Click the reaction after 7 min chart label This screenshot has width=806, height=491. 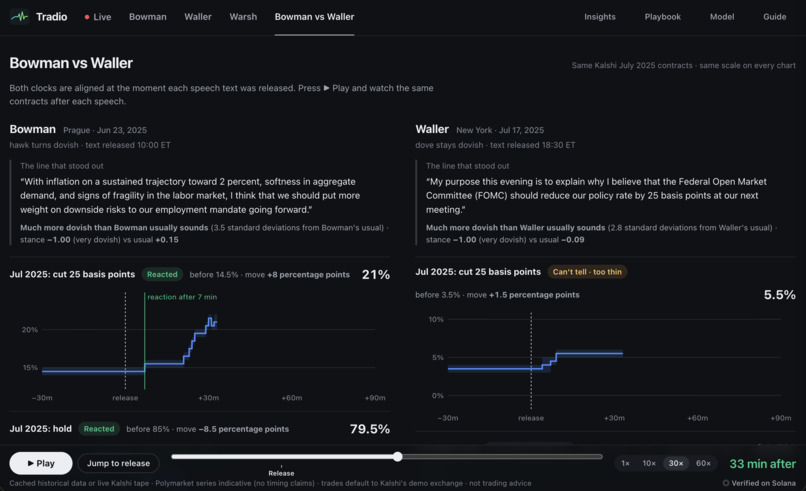tap(182, 297)
